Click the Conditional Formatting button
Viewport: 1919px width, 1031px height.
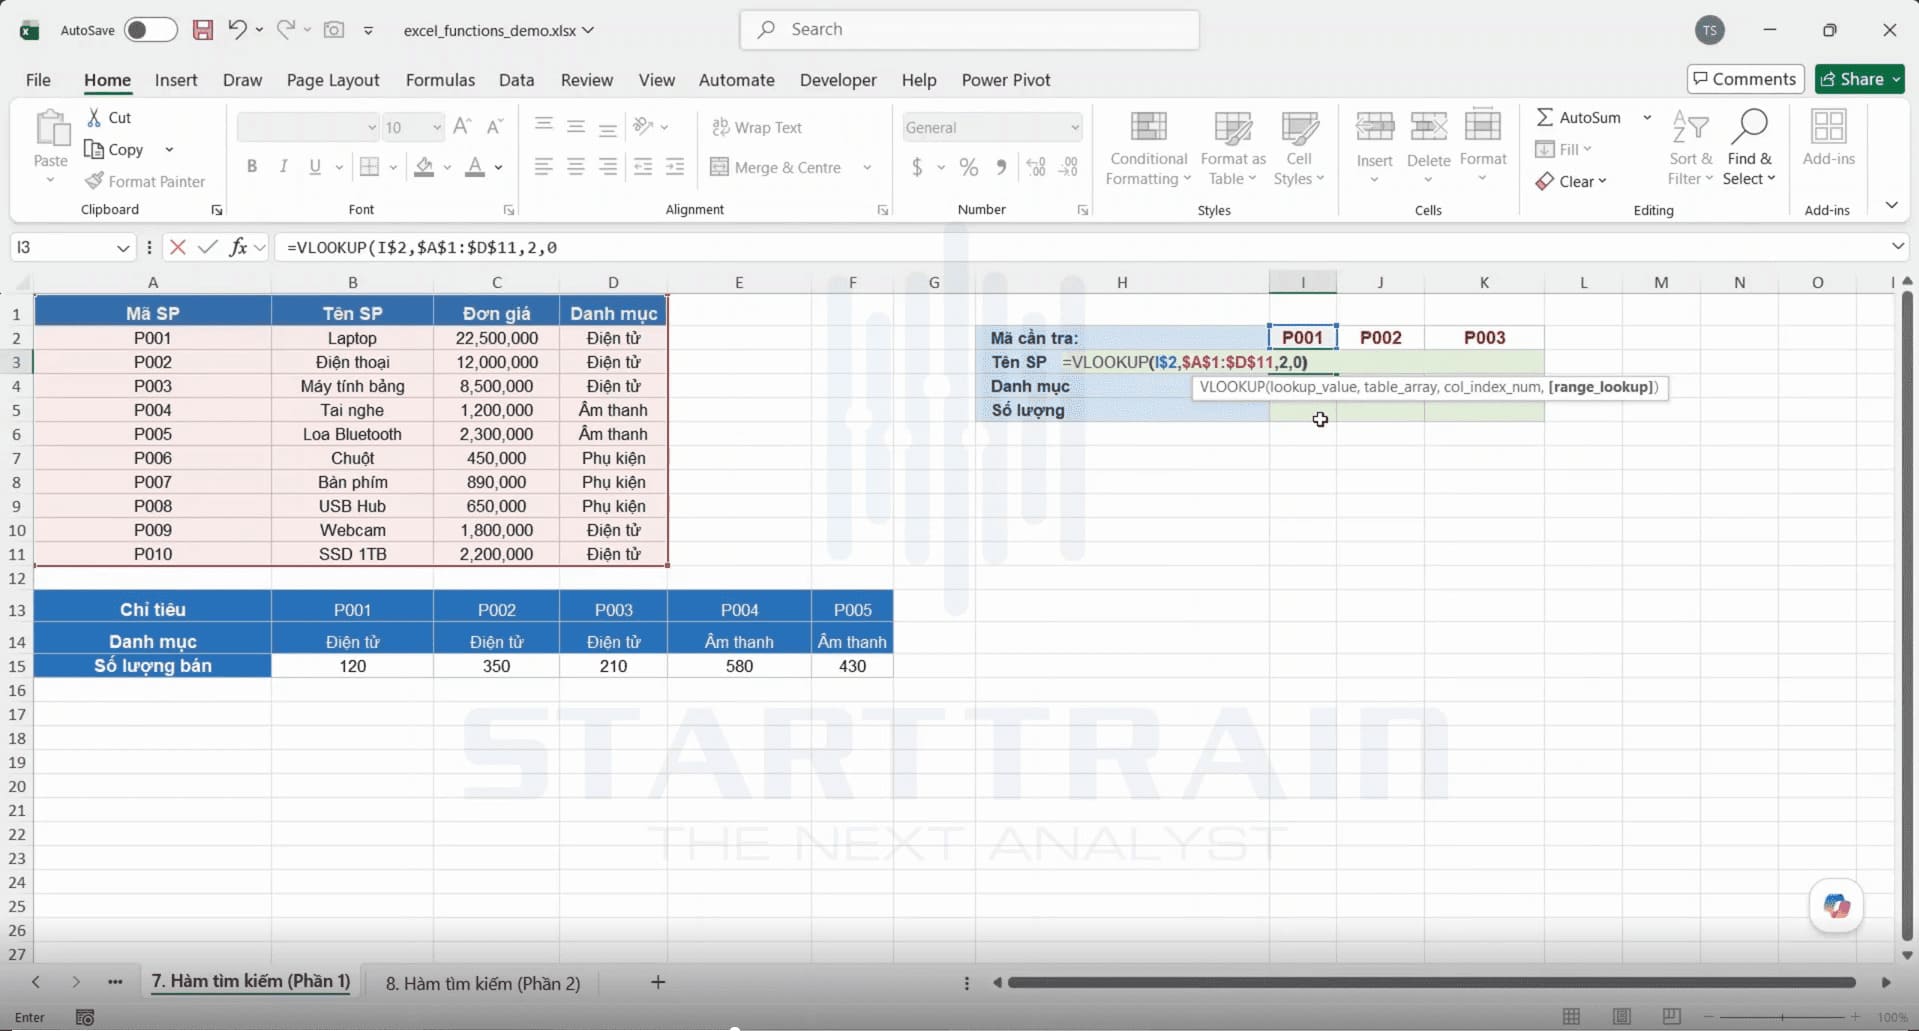[x=1148, y=148]
